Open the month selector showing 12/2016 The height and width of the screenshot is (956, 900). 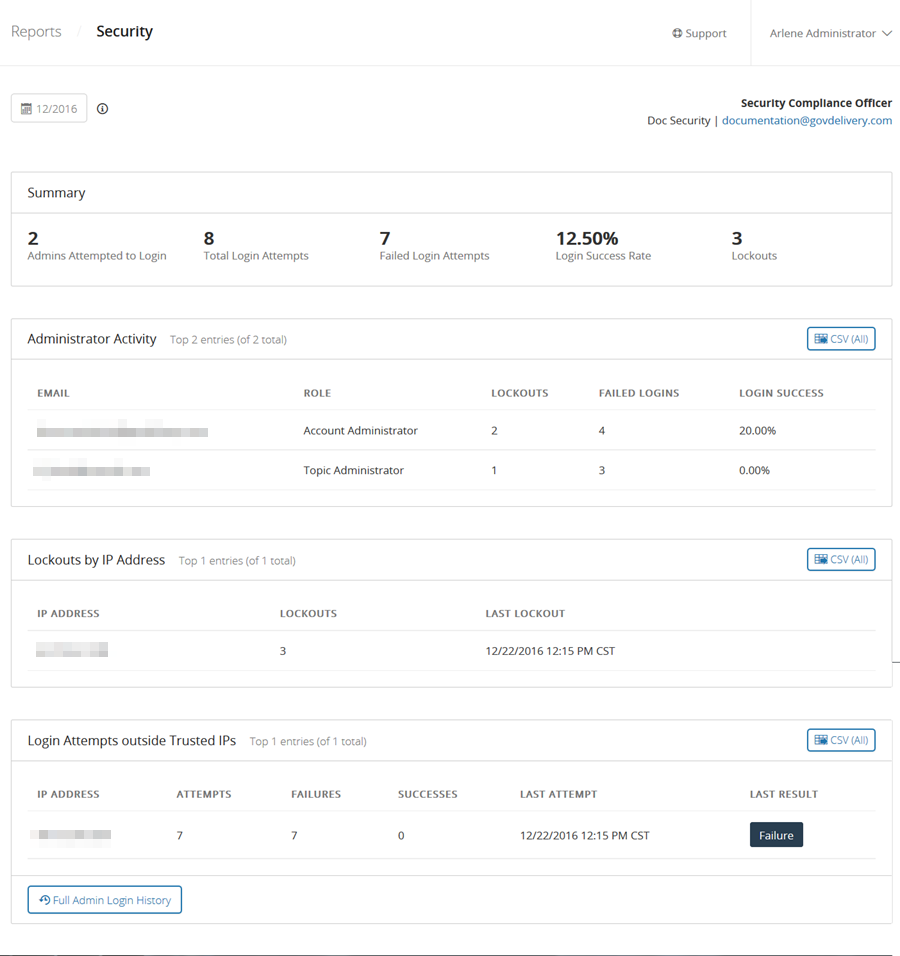(48, 108)
